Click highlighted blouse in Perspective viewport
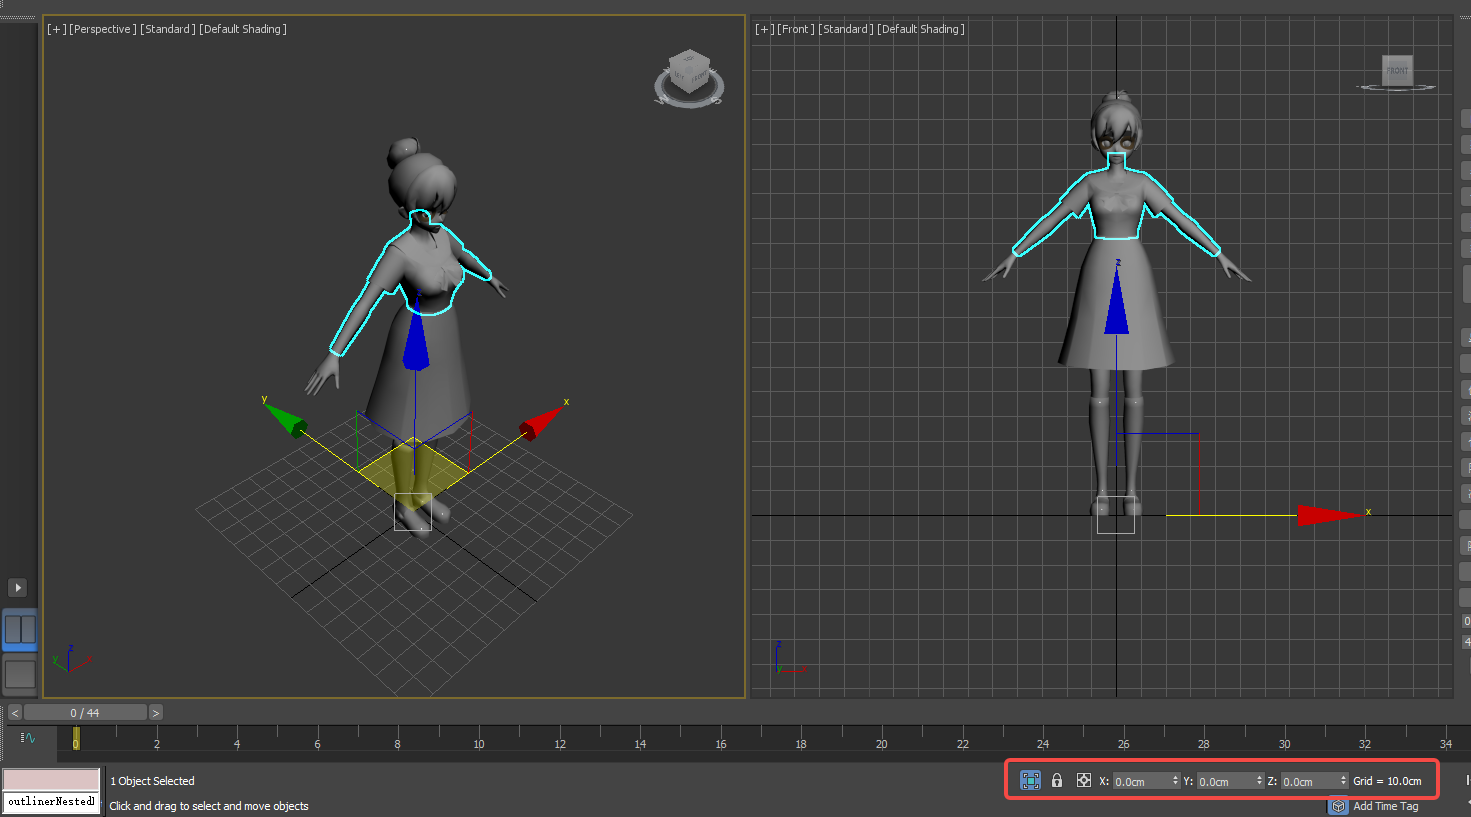Screen dimensions: 1471x817 click(425, 265)
